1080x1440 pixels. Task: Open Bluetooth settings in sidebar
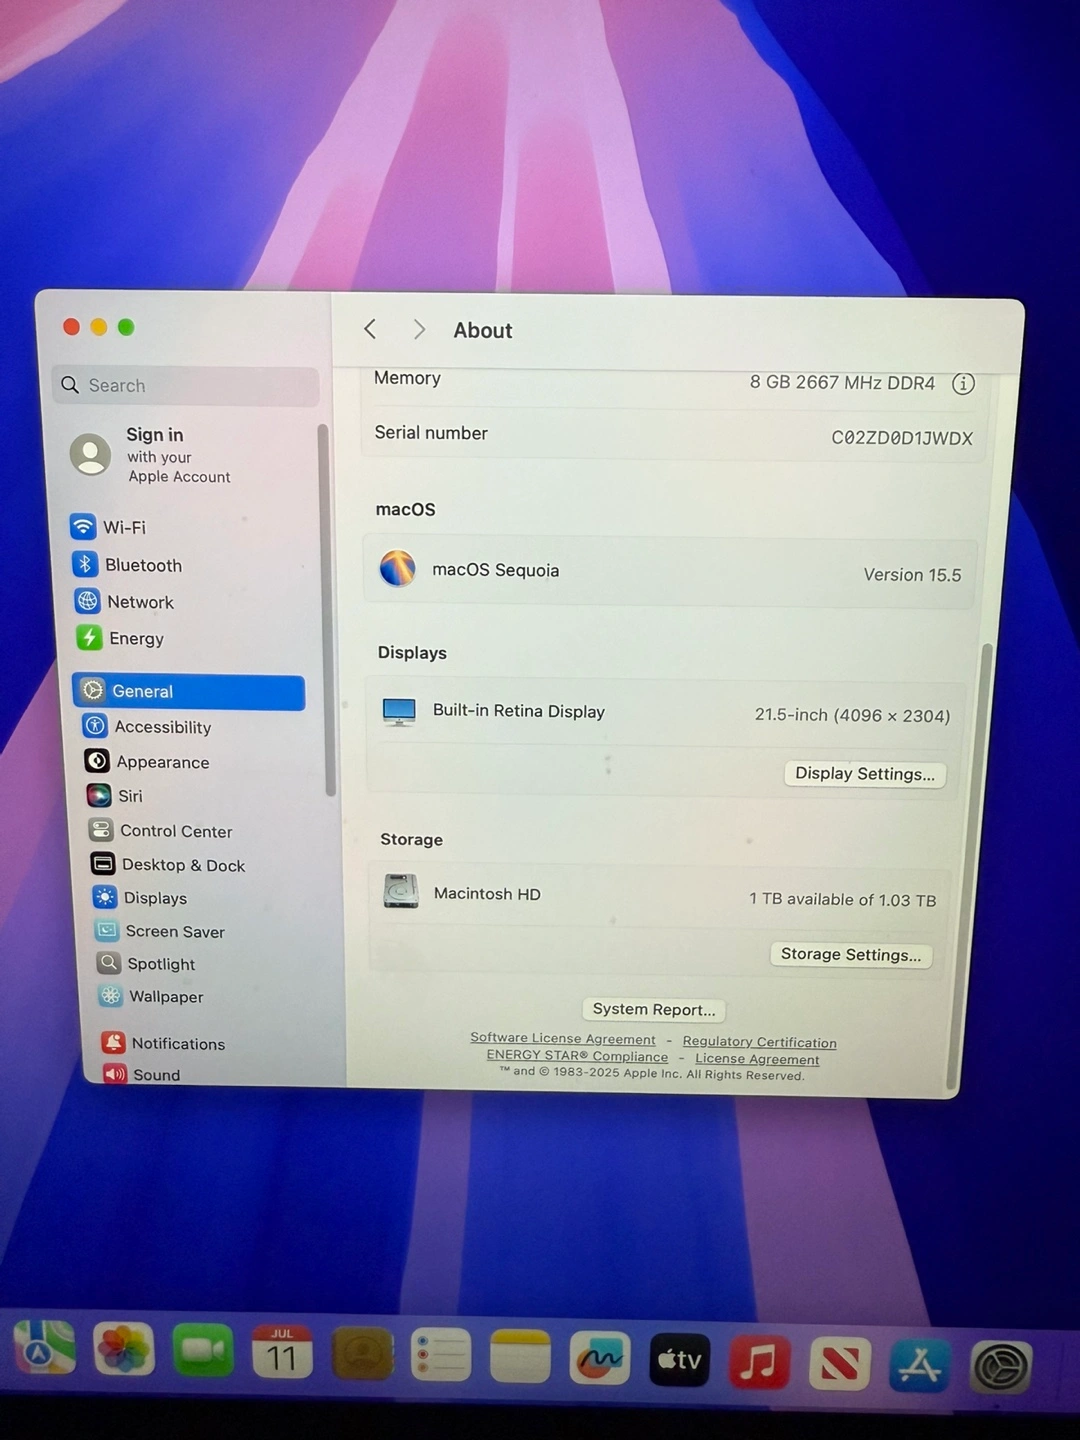(x=127, y=565)
